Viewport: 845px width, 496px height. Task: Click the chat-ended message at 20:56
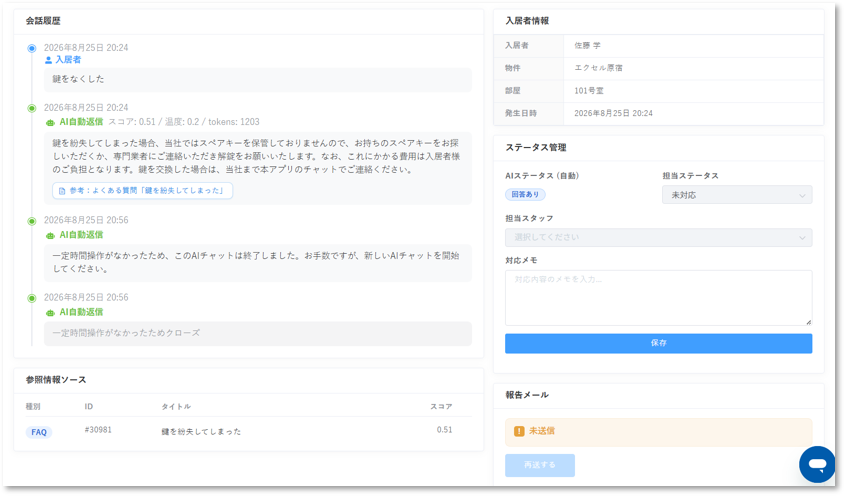pyautogui.click(x=258, y=263)
